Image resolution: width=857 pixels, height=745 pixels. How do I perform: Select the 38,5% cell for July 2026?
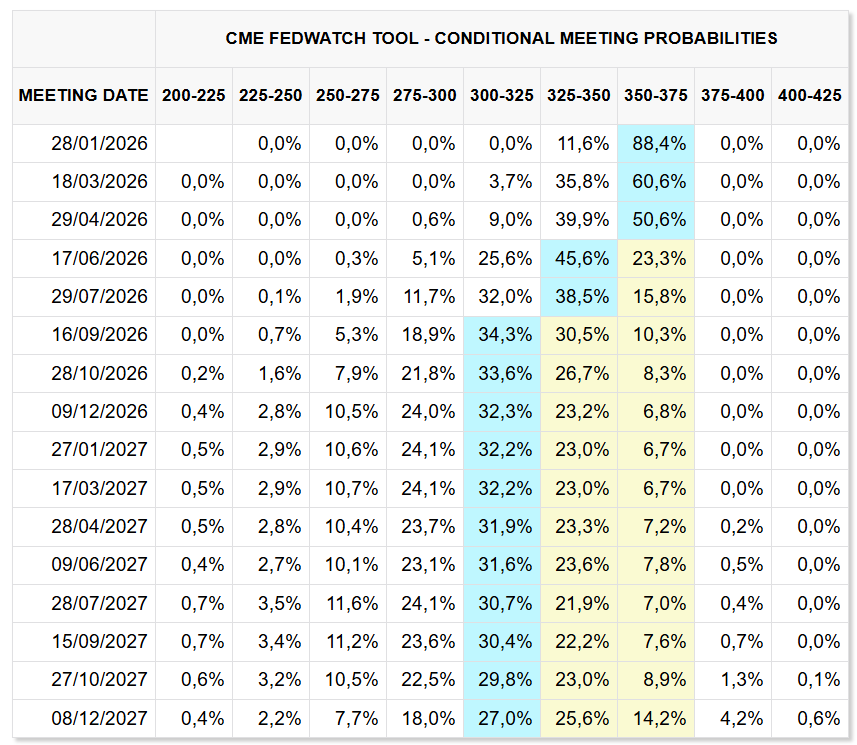click(x=582, y=297)
